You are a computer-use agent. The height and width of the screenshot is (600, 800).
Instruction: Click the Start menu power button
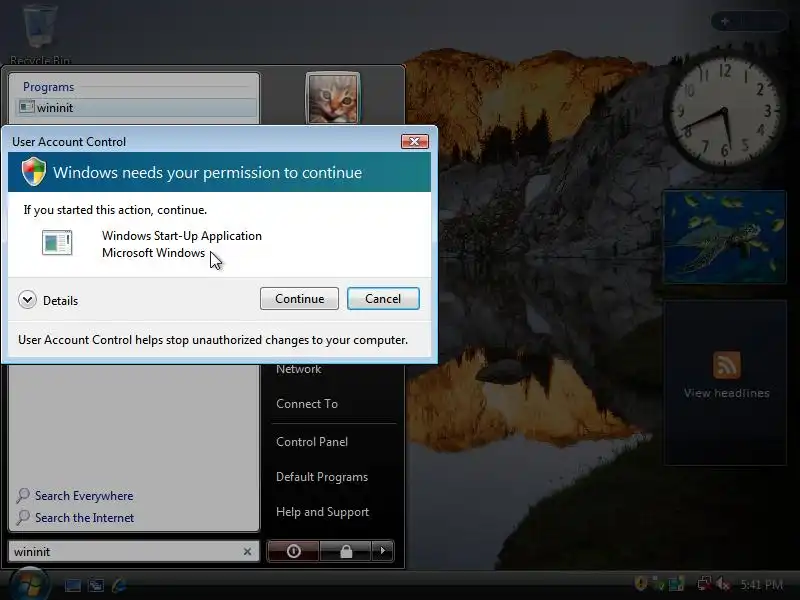click(x=293, y=551)
